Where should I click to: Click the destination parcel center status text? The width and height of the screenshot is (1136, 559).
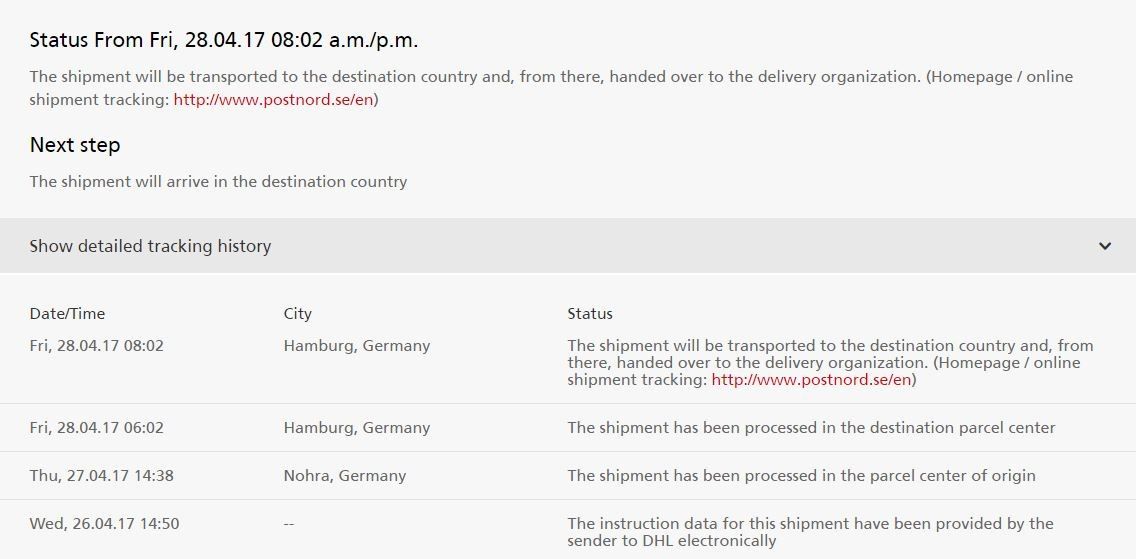(x=811, y=428)
